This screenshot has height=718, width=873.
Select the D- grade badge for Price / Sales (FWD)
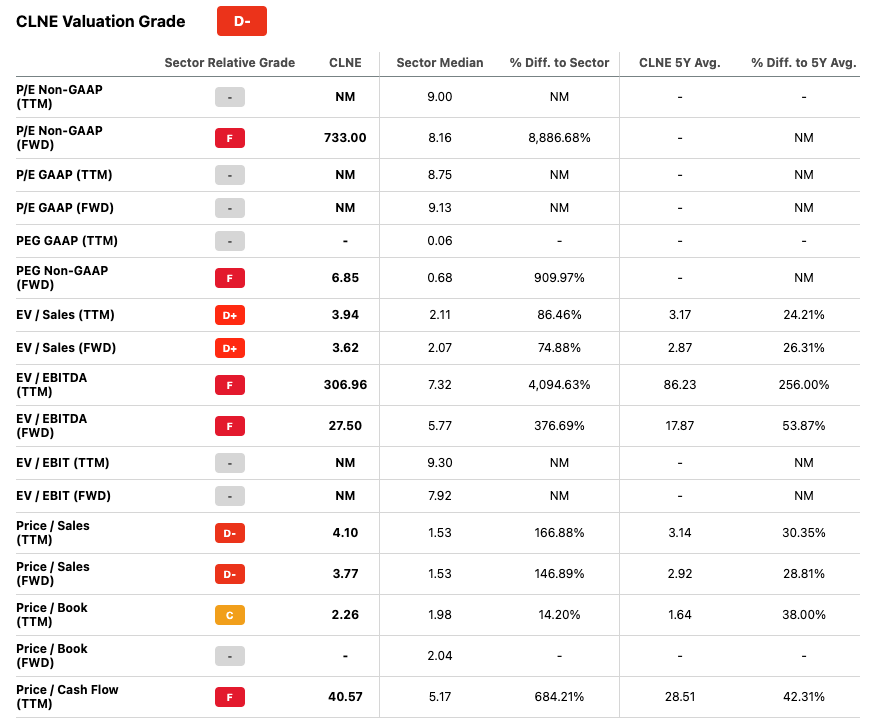(229, 574)
